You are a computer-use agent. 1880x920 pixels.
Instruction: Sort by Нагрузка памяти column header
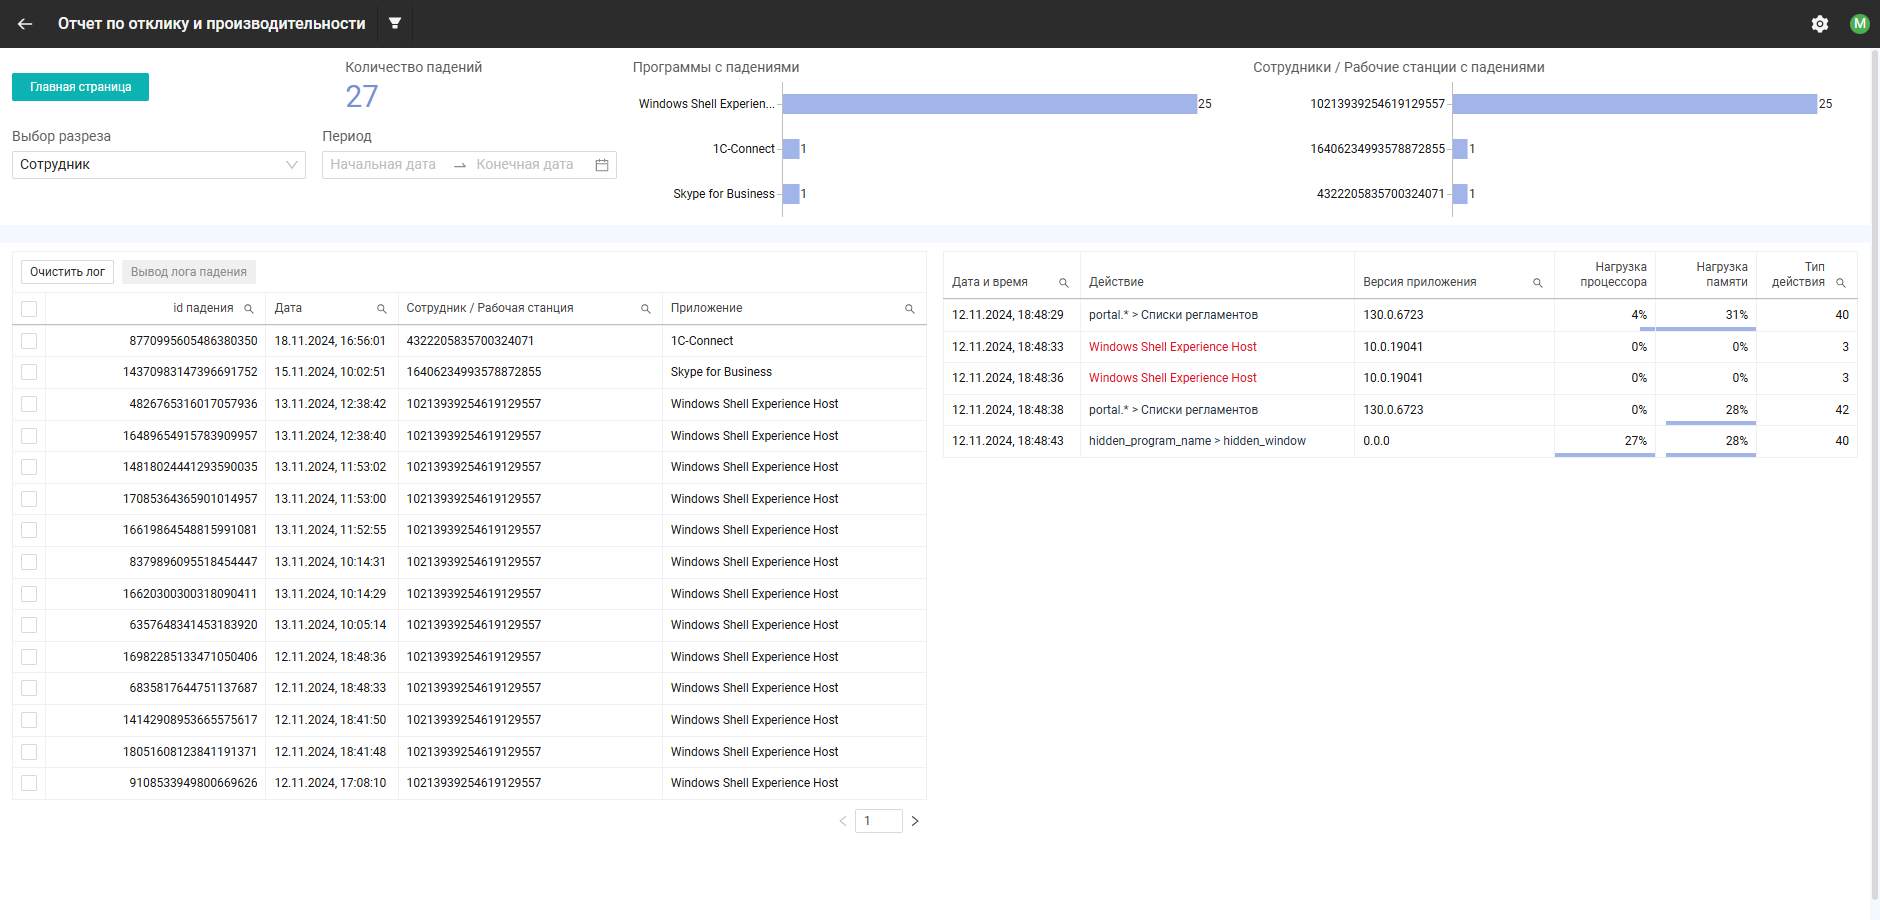click(1722, 275)
